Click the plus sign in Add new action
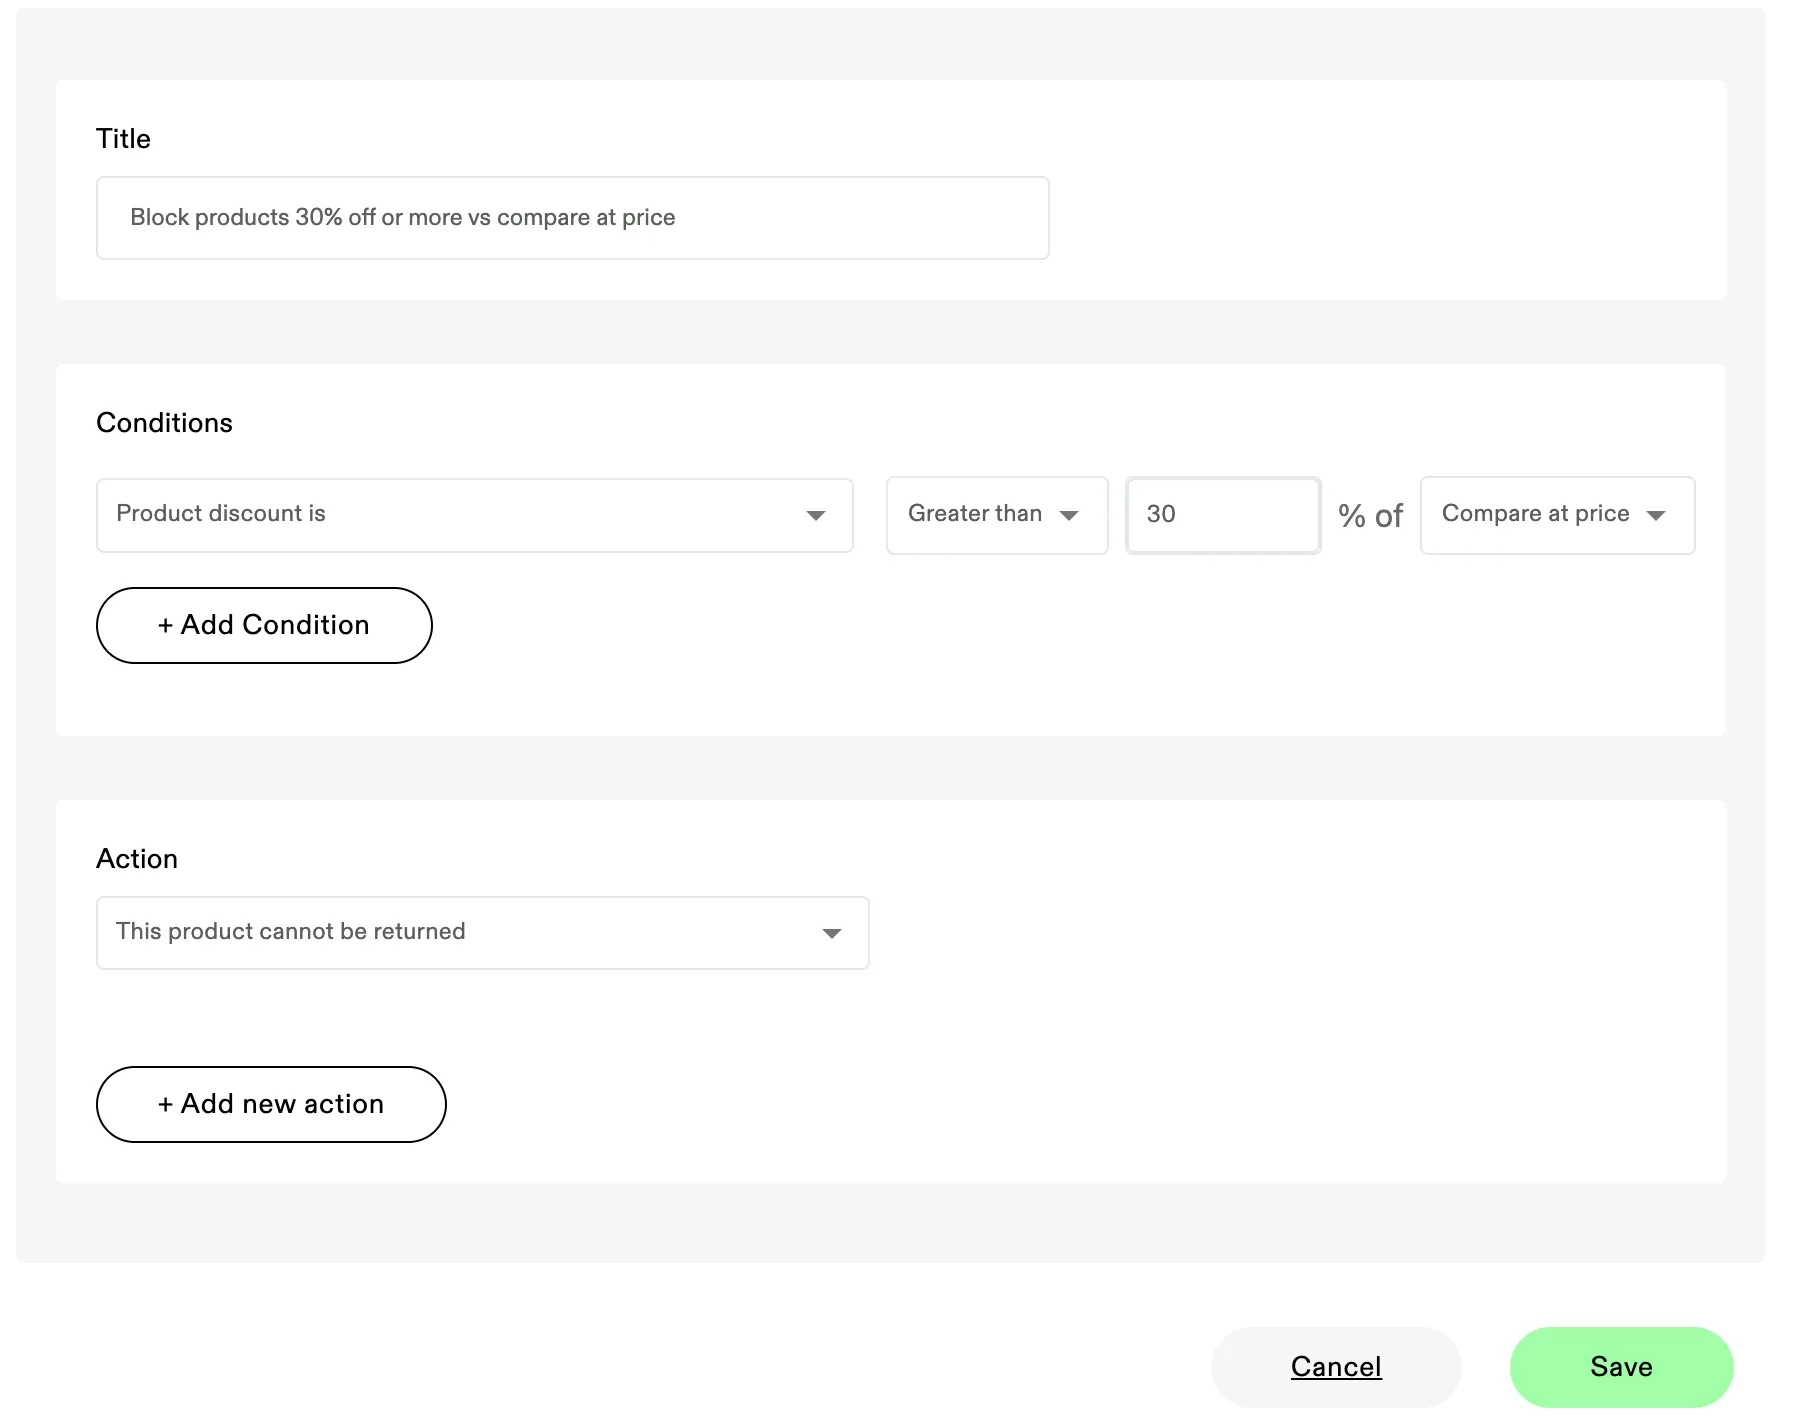Viewport: 1802px width, 1424px height. coord(165,1105)
